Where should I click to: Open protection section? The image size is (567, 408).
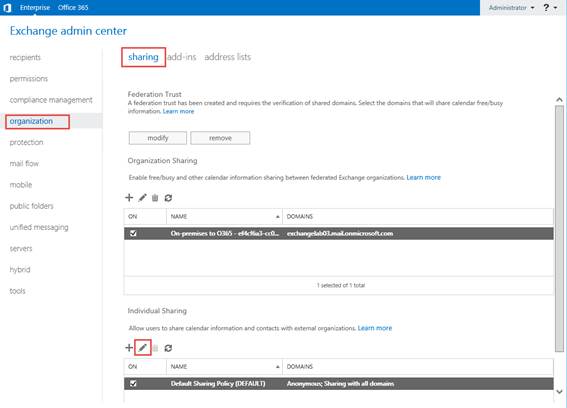(x=26, y=143)
